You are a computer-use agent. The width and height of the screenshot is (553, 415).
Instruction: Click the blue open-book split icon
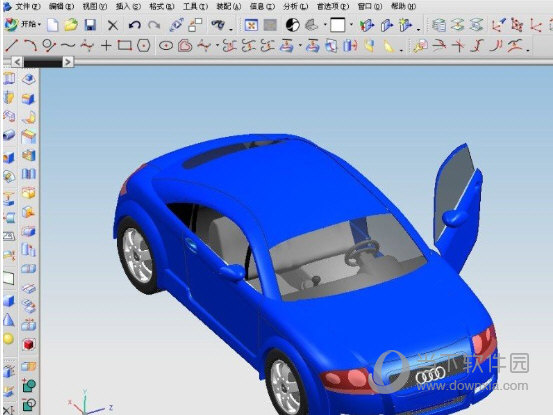point(29,174)
